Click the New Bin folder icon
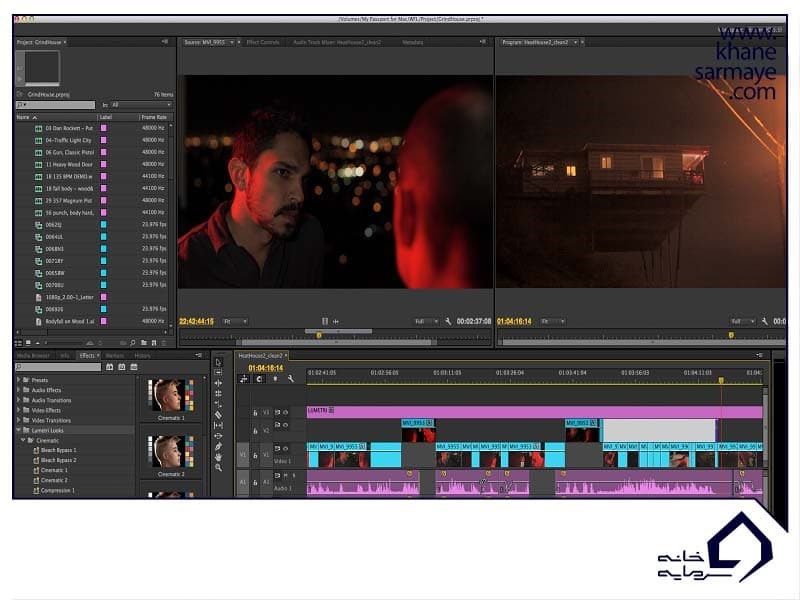The width and height of the screenshot is (800, 600). coord(144,343)
